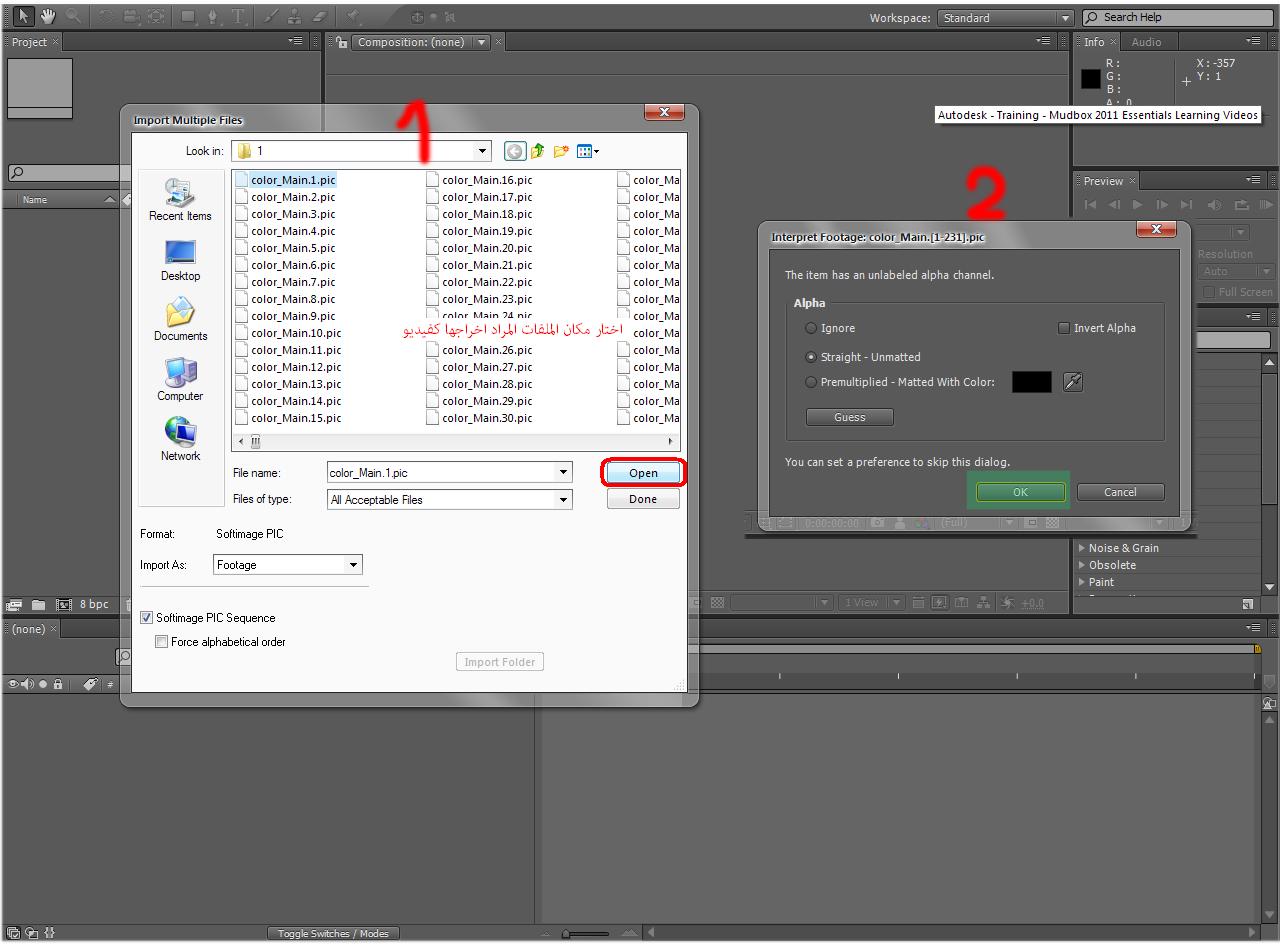The image size is (1280, 944).
Task: Click the file list horizontal scrollbar
Action: pyautogui.click(x=456, y=441)
